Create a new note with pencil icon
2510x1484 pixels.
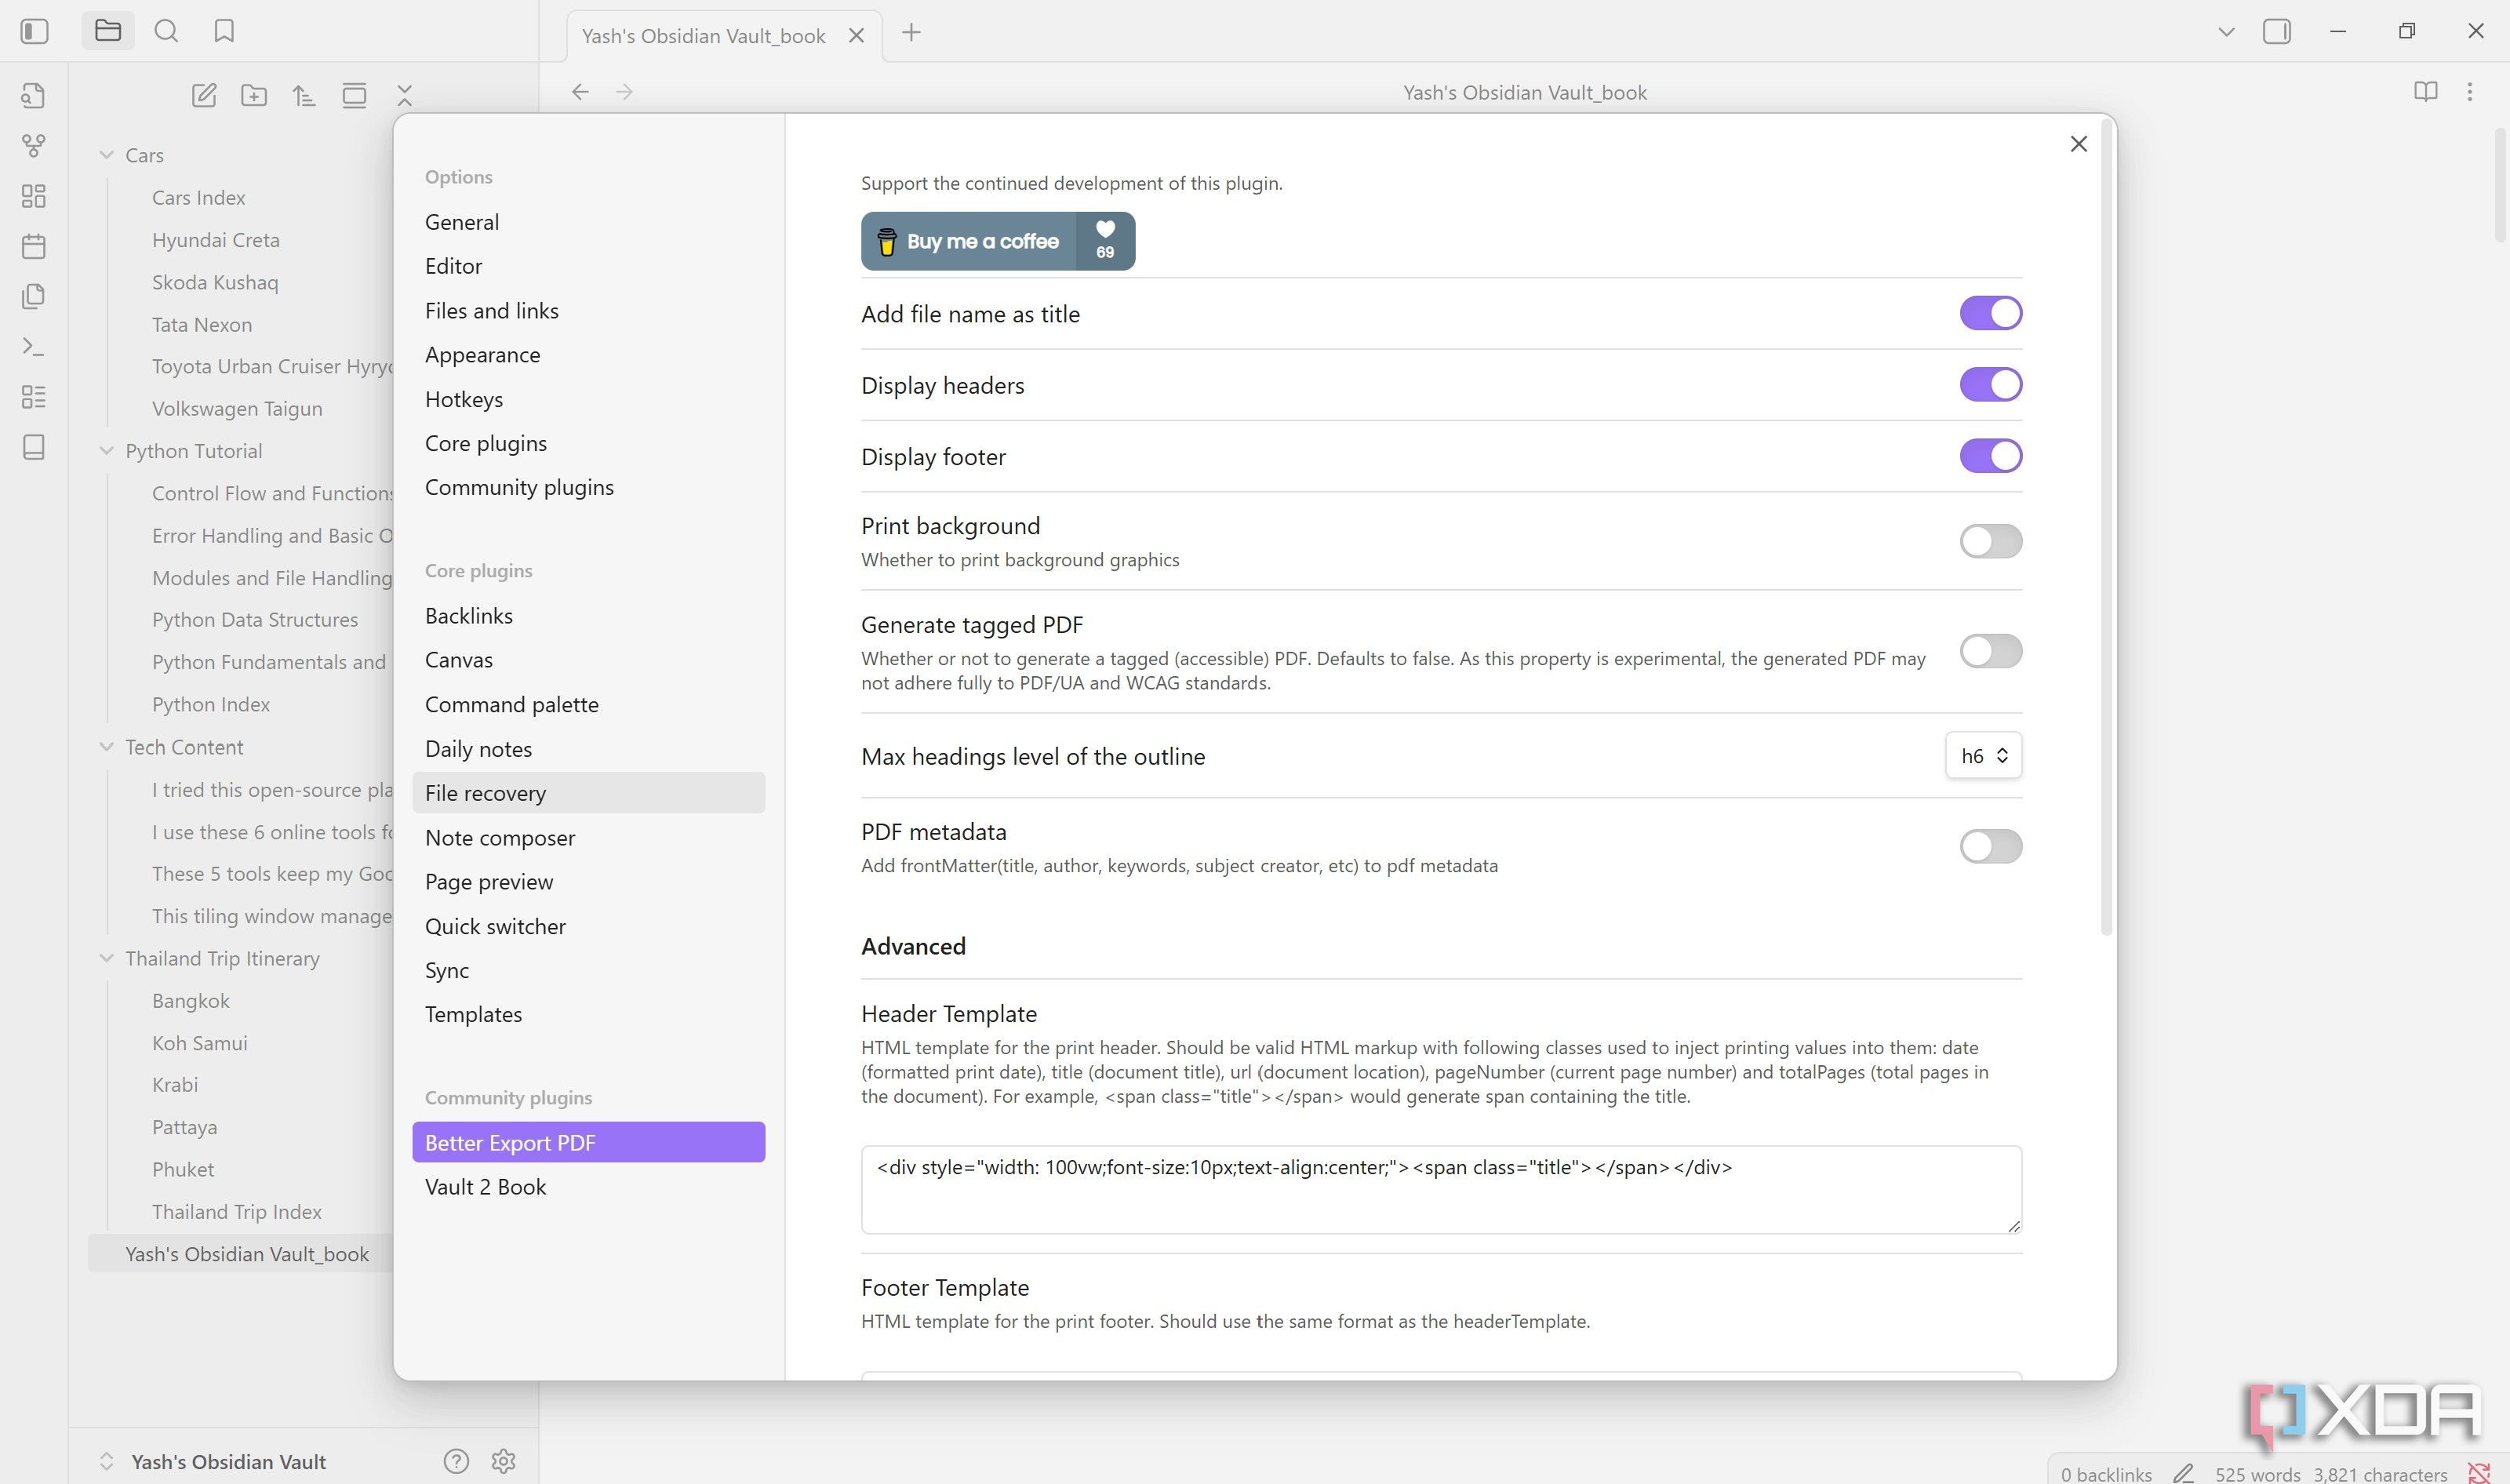point(204,95)
